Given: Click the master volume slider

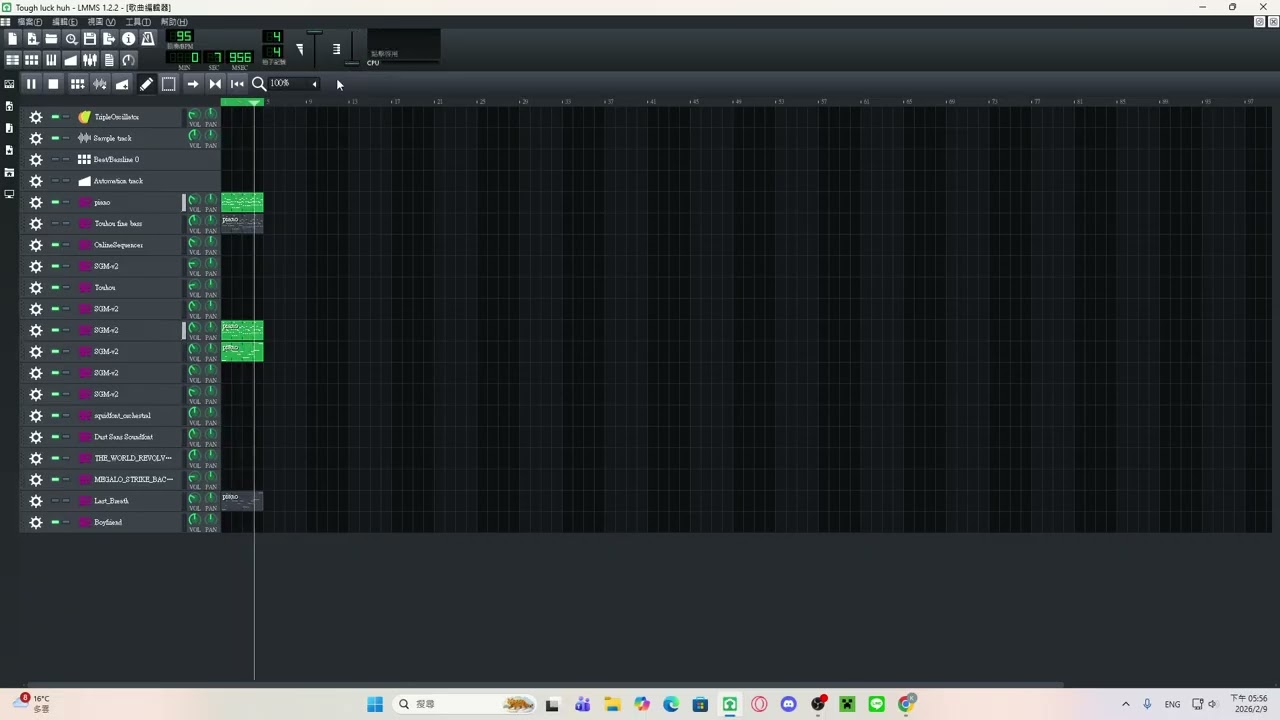Looking at the screenshot, I should tap(315, 50).
